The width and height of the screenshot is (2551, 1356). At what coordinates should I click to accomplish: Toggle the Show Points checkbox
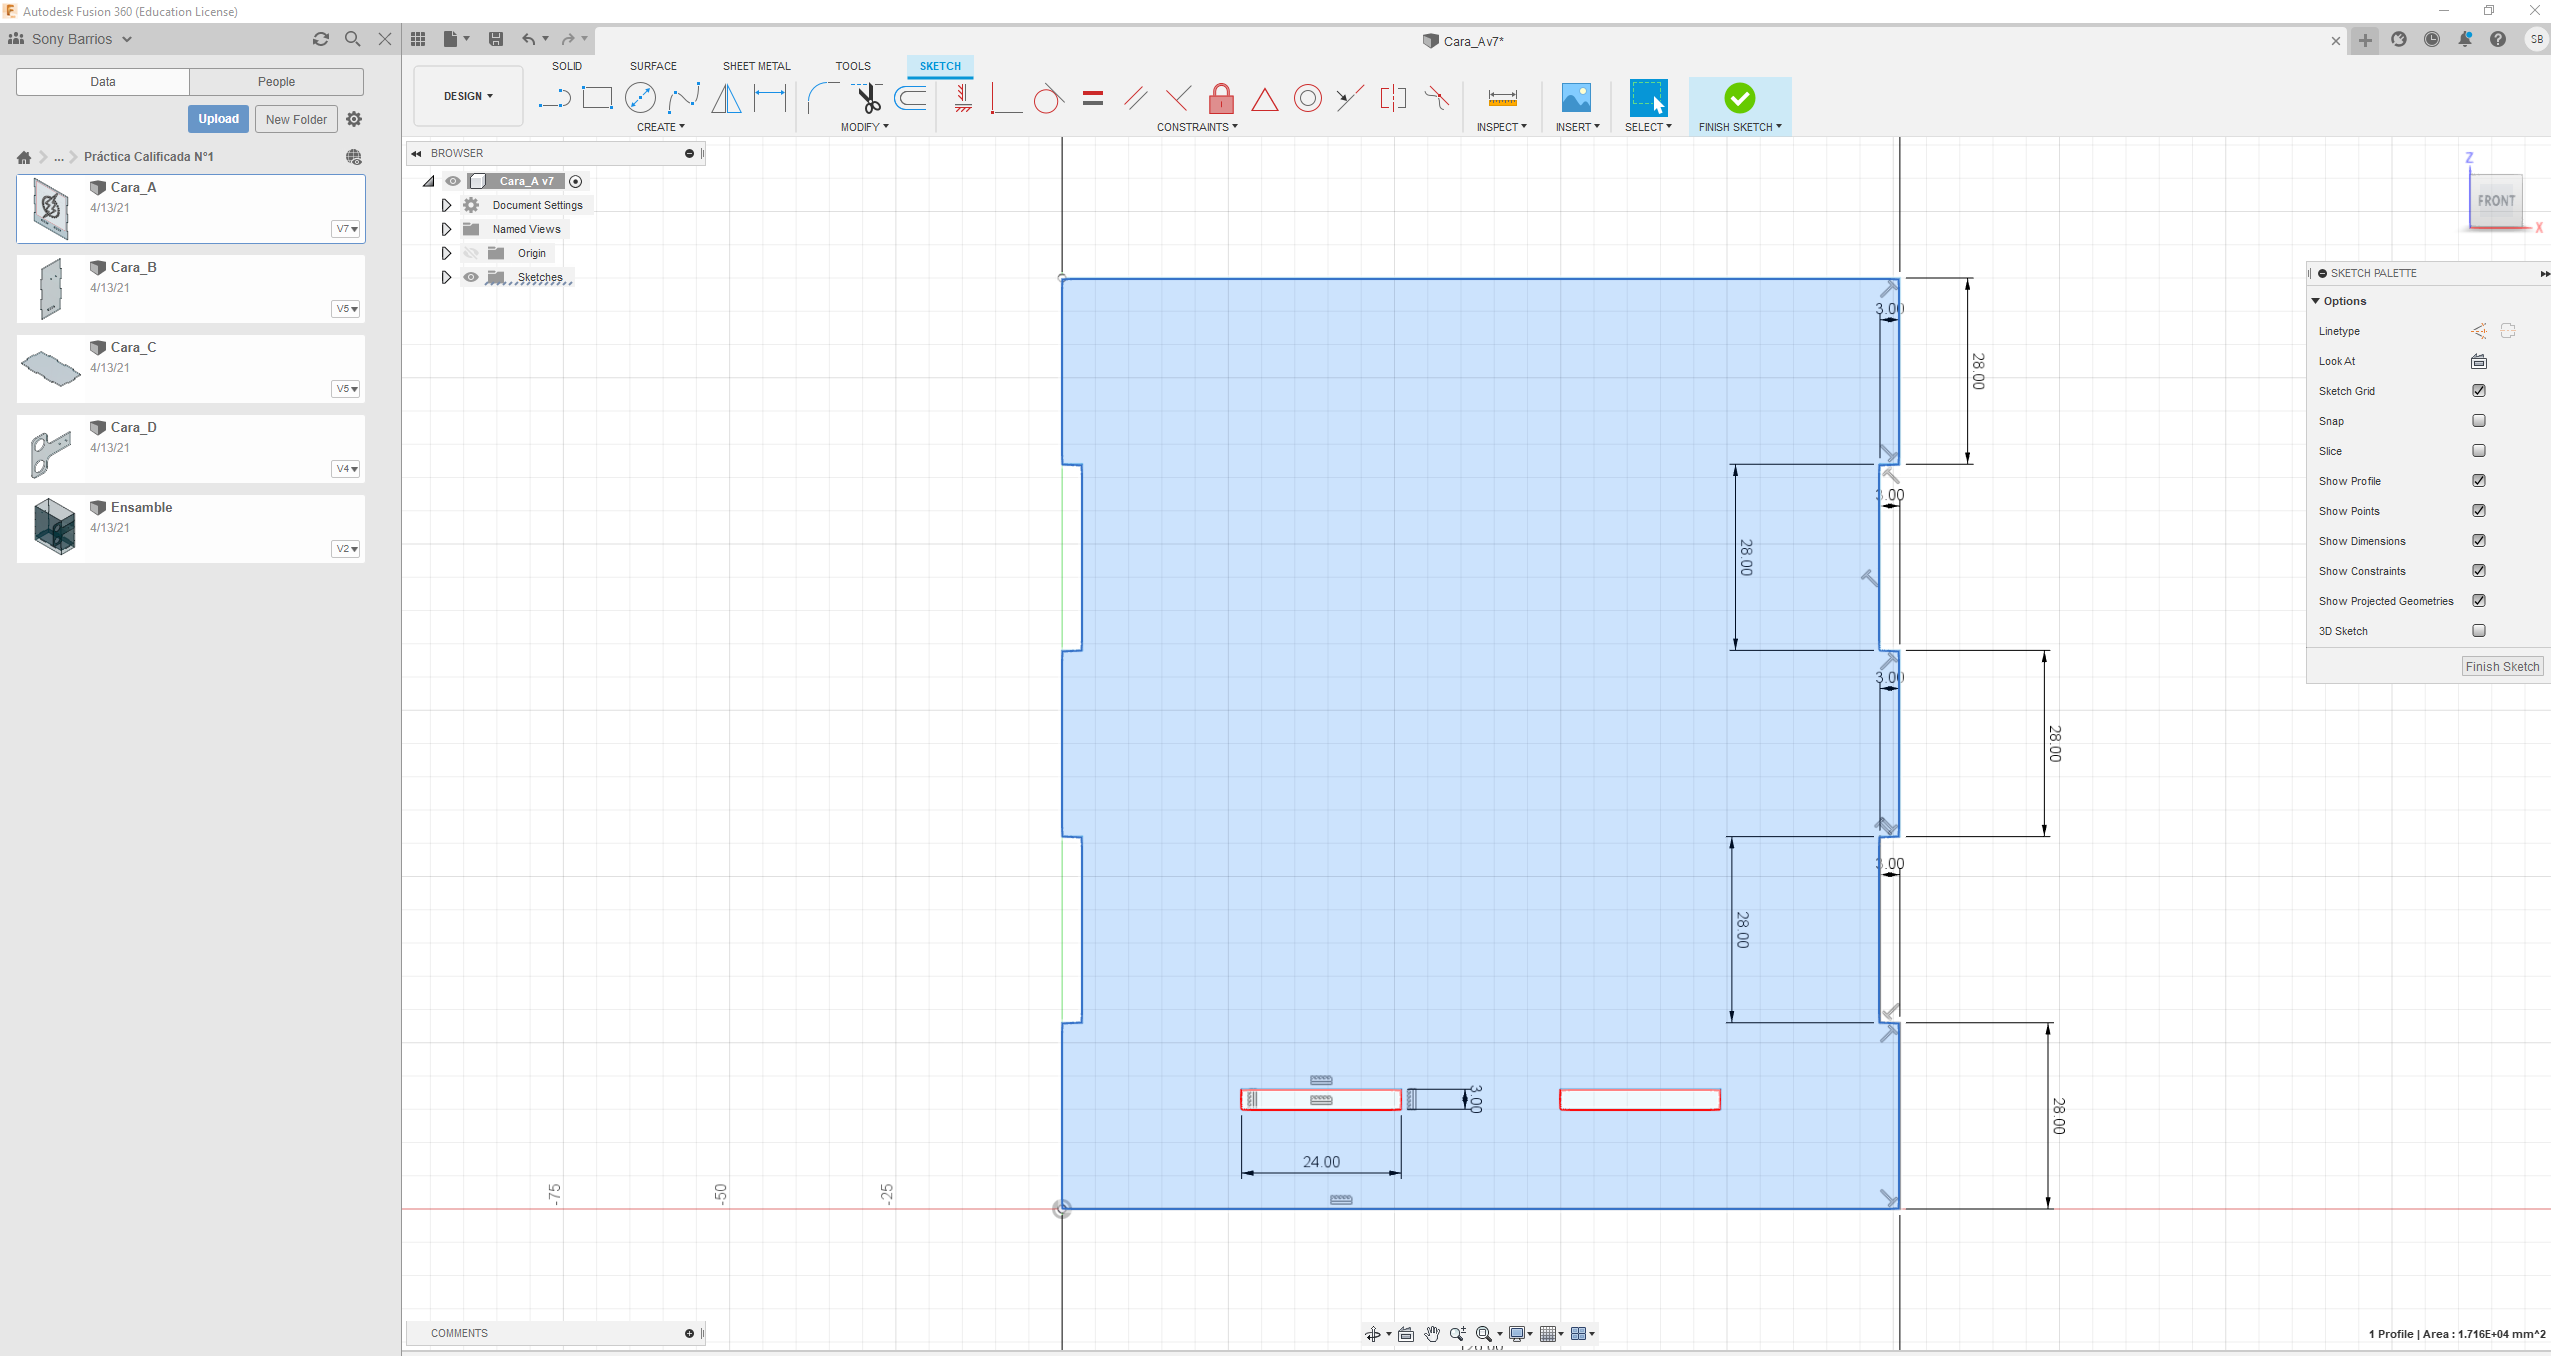[2479, 510]
